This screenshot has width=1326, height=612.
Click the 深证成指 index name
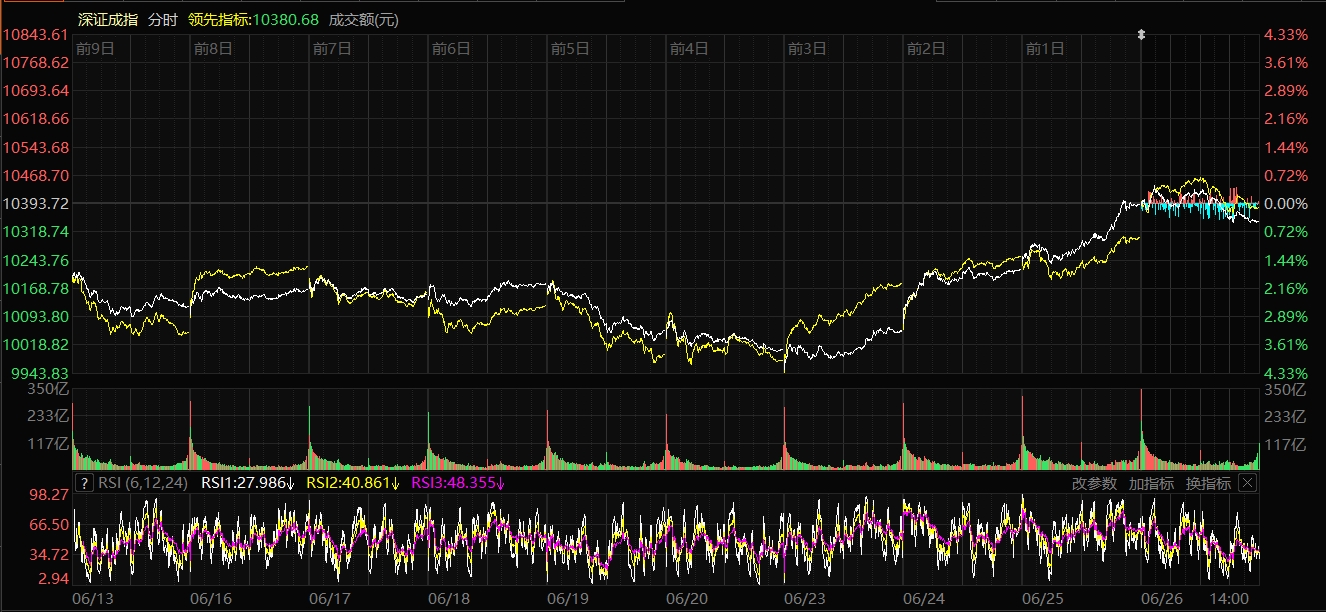click(x=108, y=20)
